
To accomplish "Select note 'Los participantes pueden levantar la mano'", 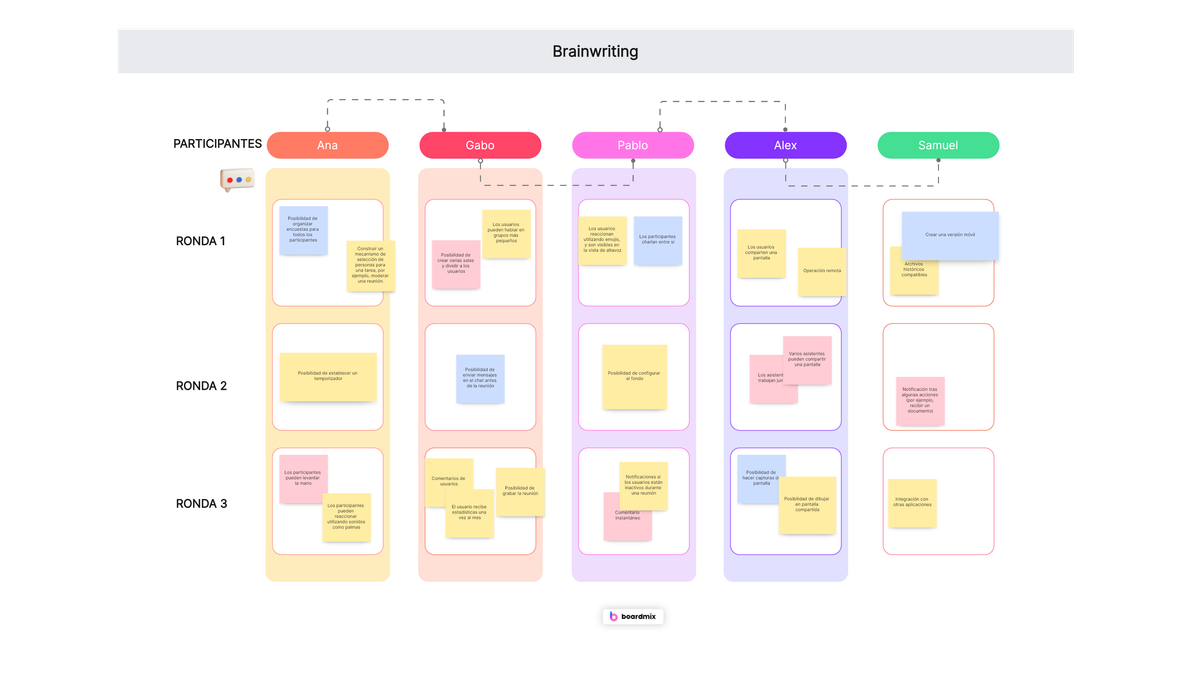I will (303, 479).
